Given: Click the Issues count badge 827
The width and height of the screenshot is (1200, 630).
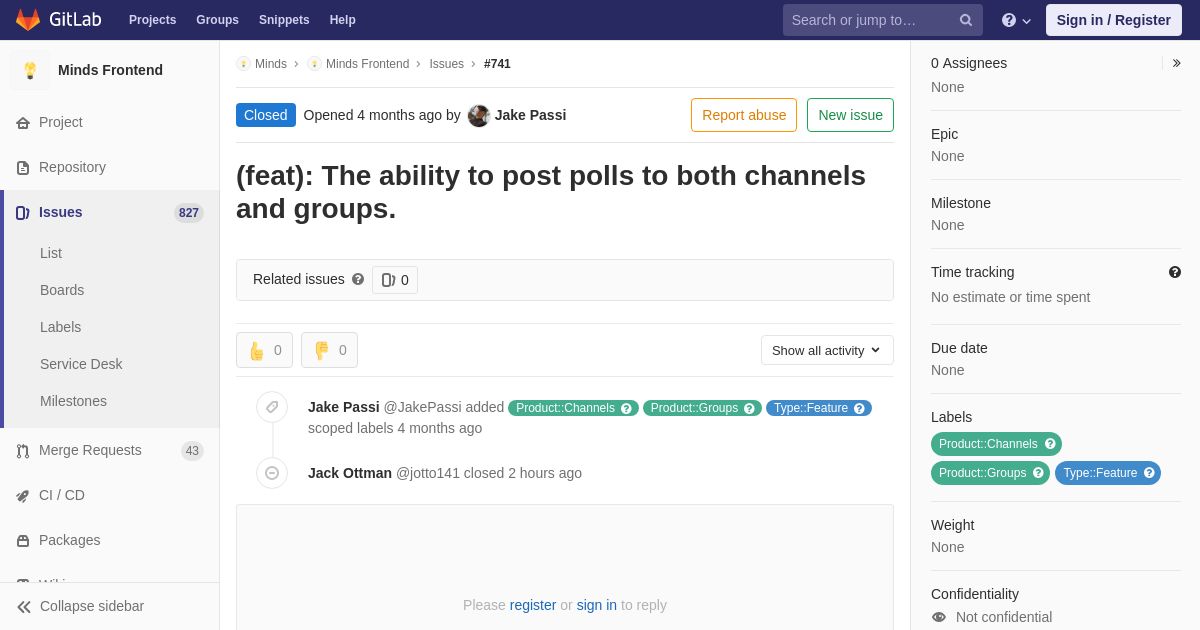Looking at the screenshot, I should (189, 213).
